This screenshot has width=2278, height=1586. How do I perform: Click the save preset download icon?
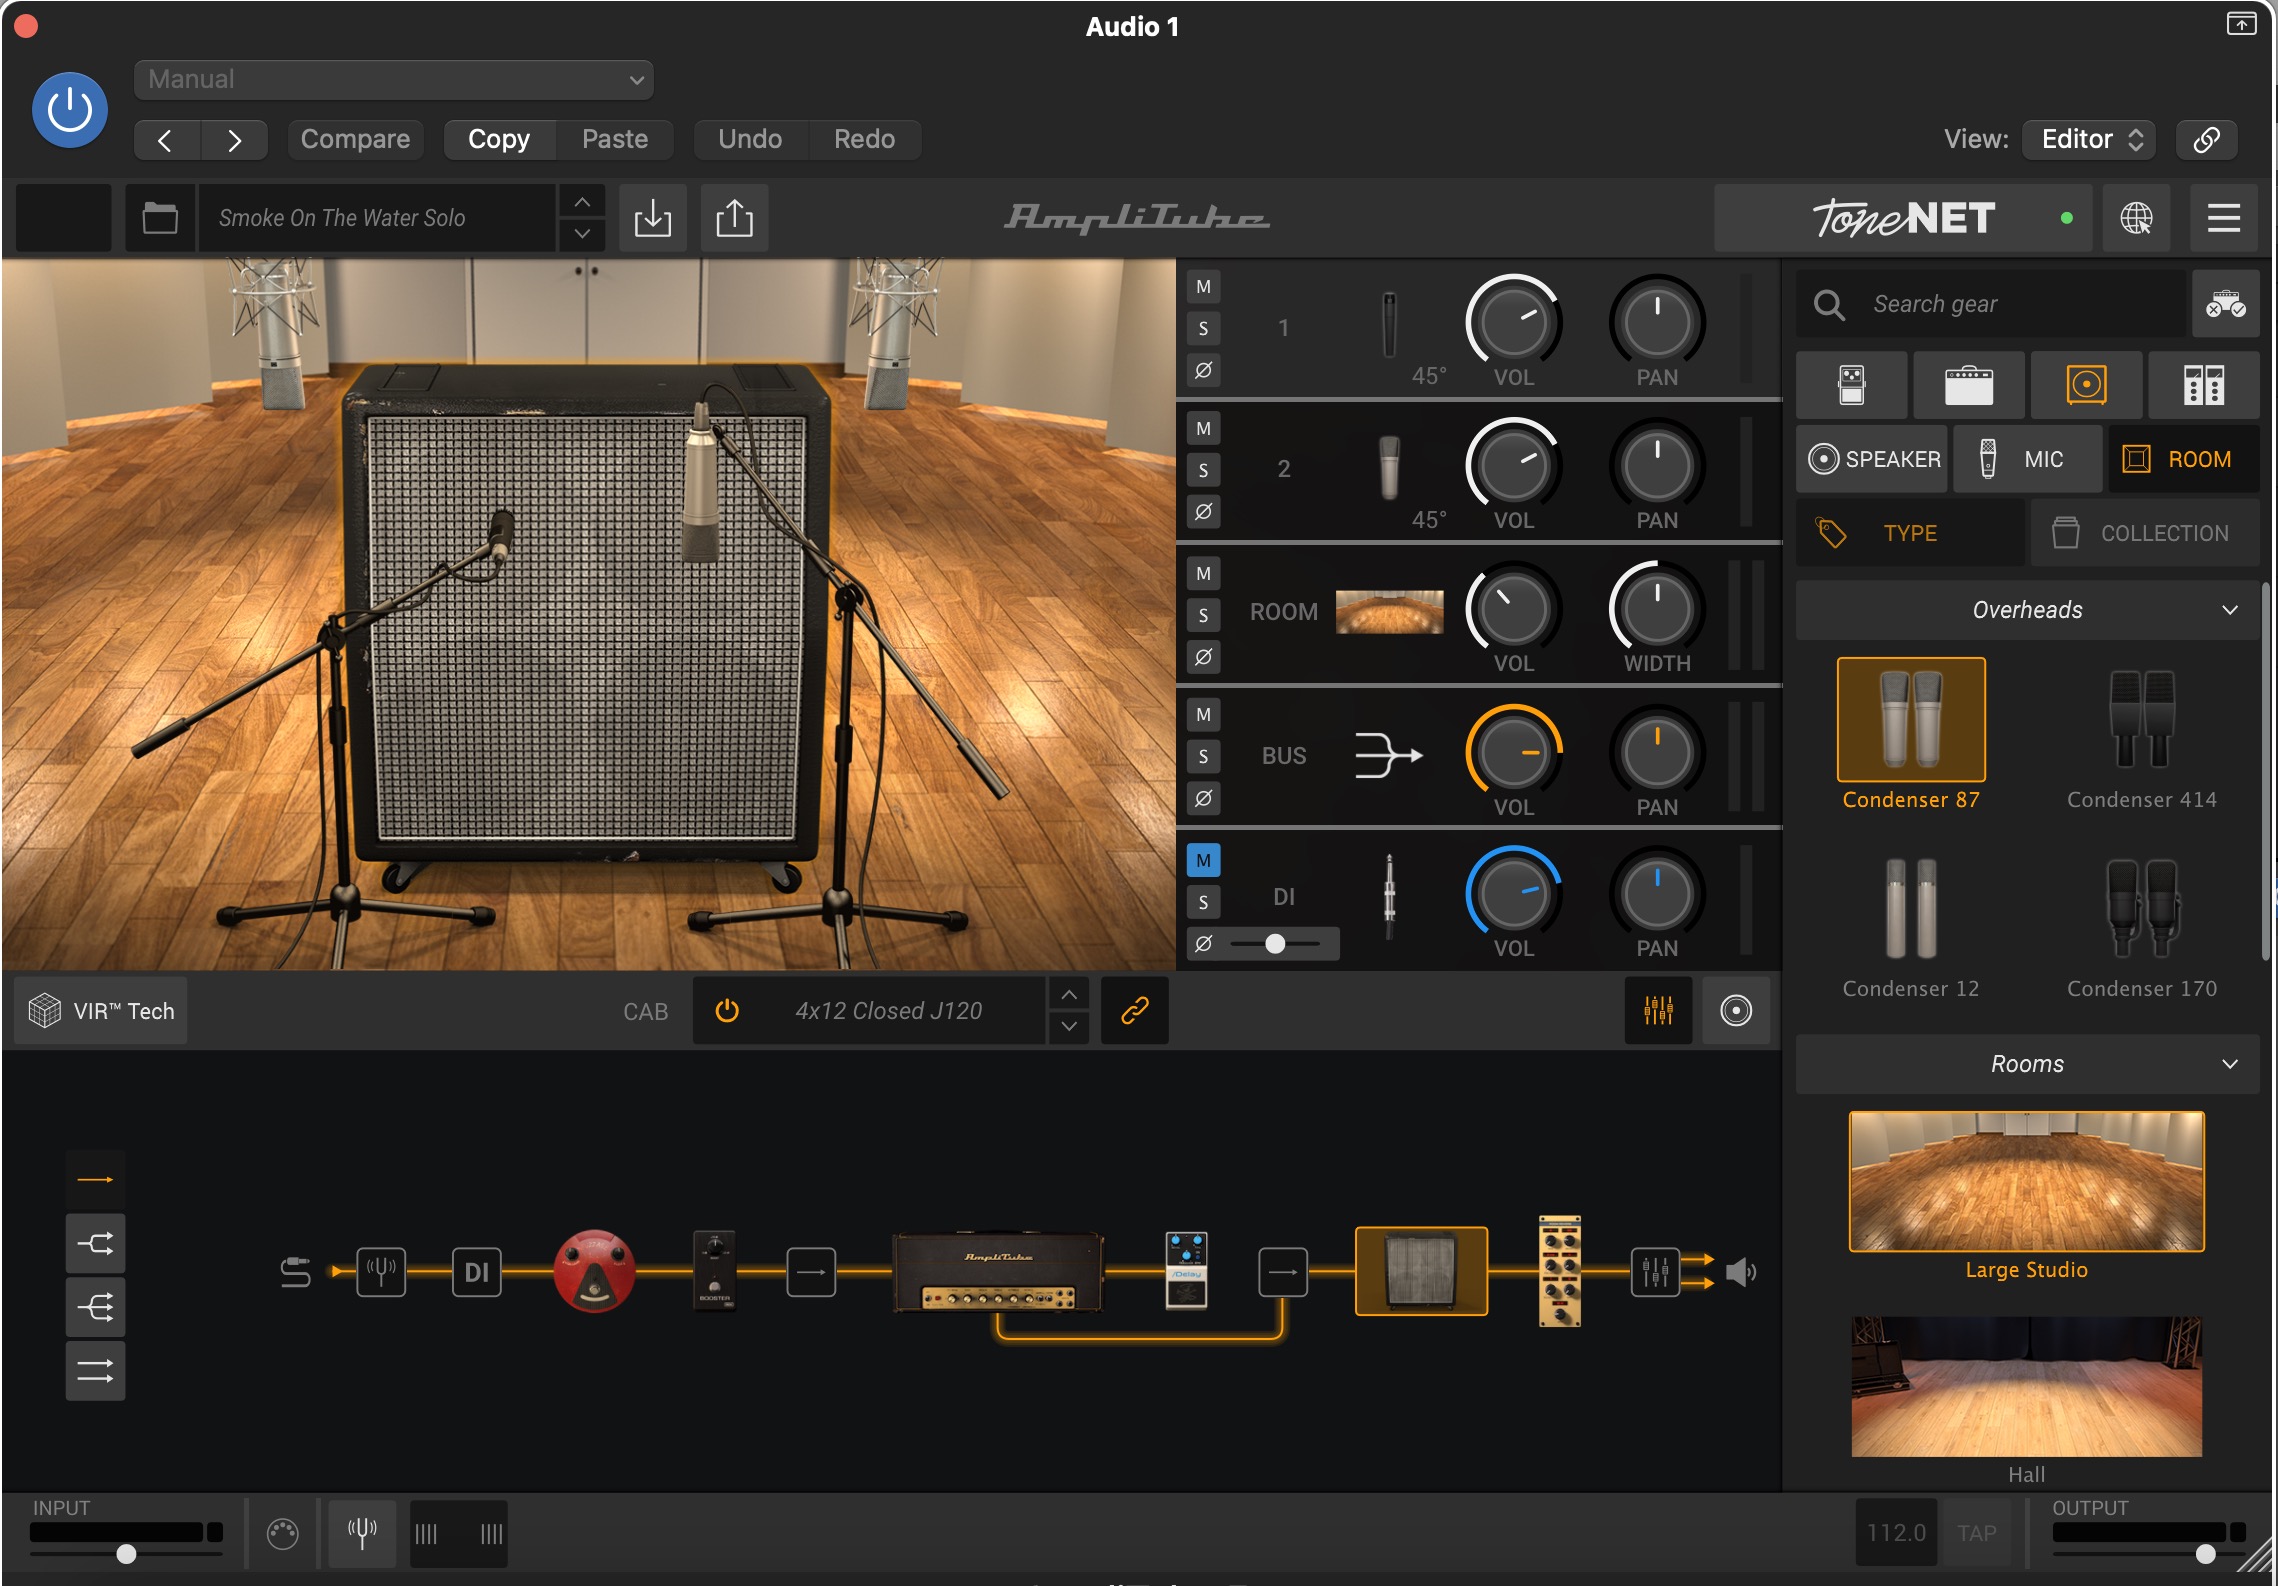pyautogui.click(x=653, y=218)
